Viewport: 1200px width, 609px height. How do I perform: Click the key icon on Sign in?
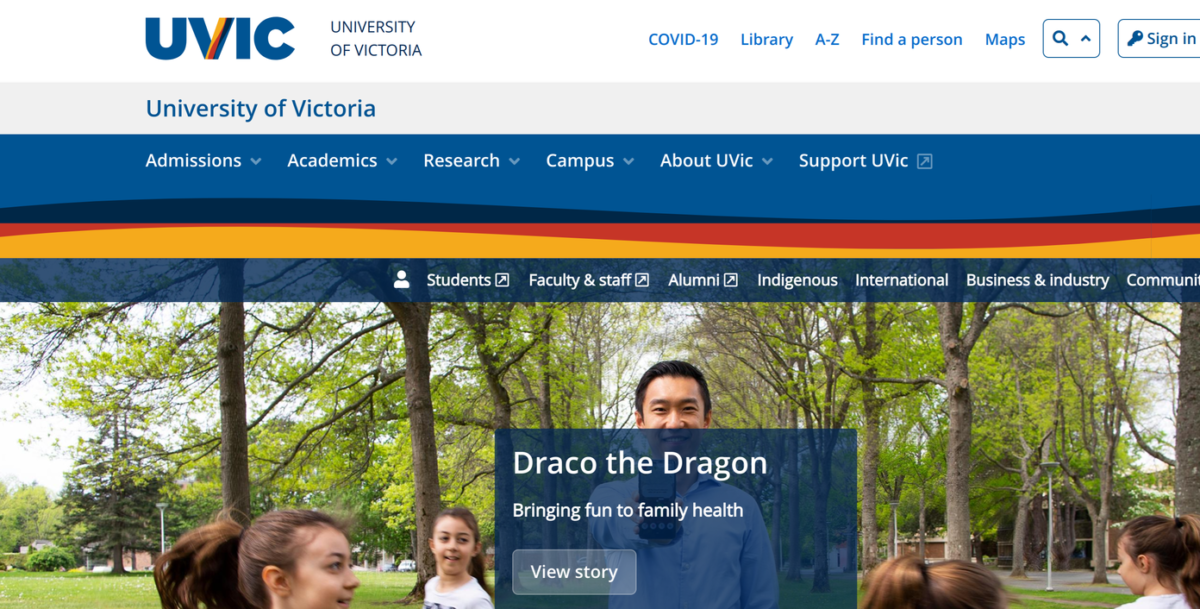pos(1135,39)
